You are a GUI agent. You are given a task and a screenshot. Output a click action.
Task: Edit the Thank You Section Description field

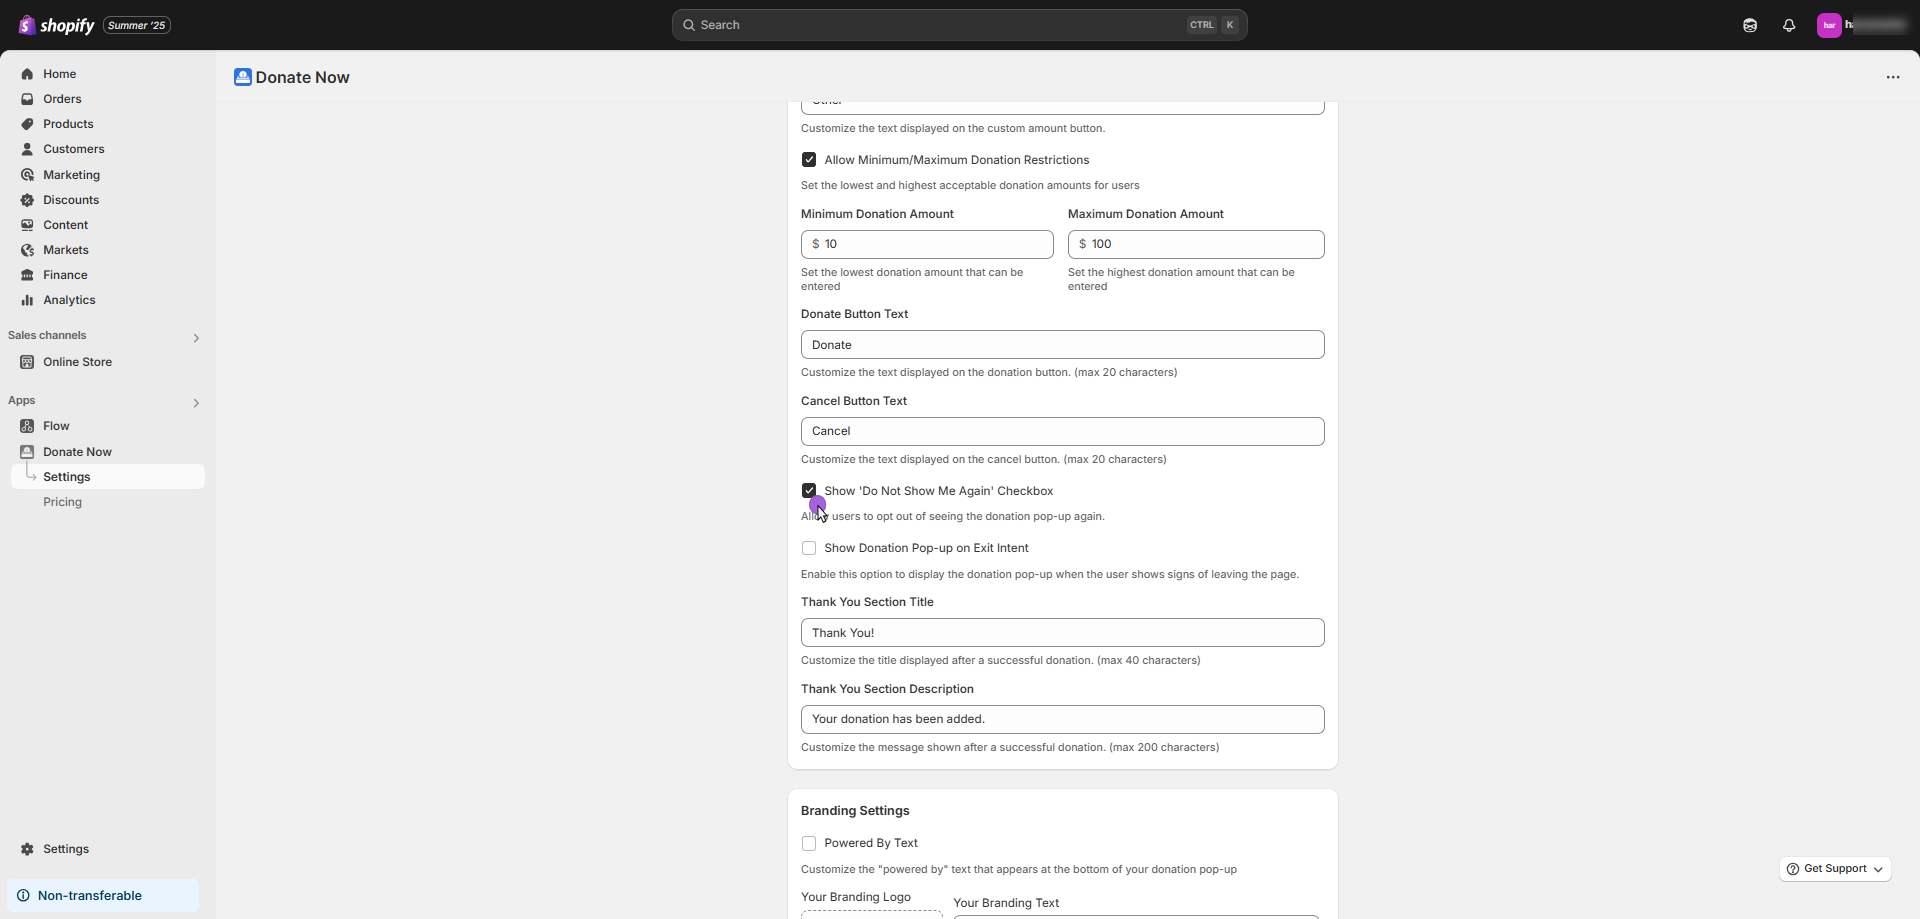(1063, 719)
